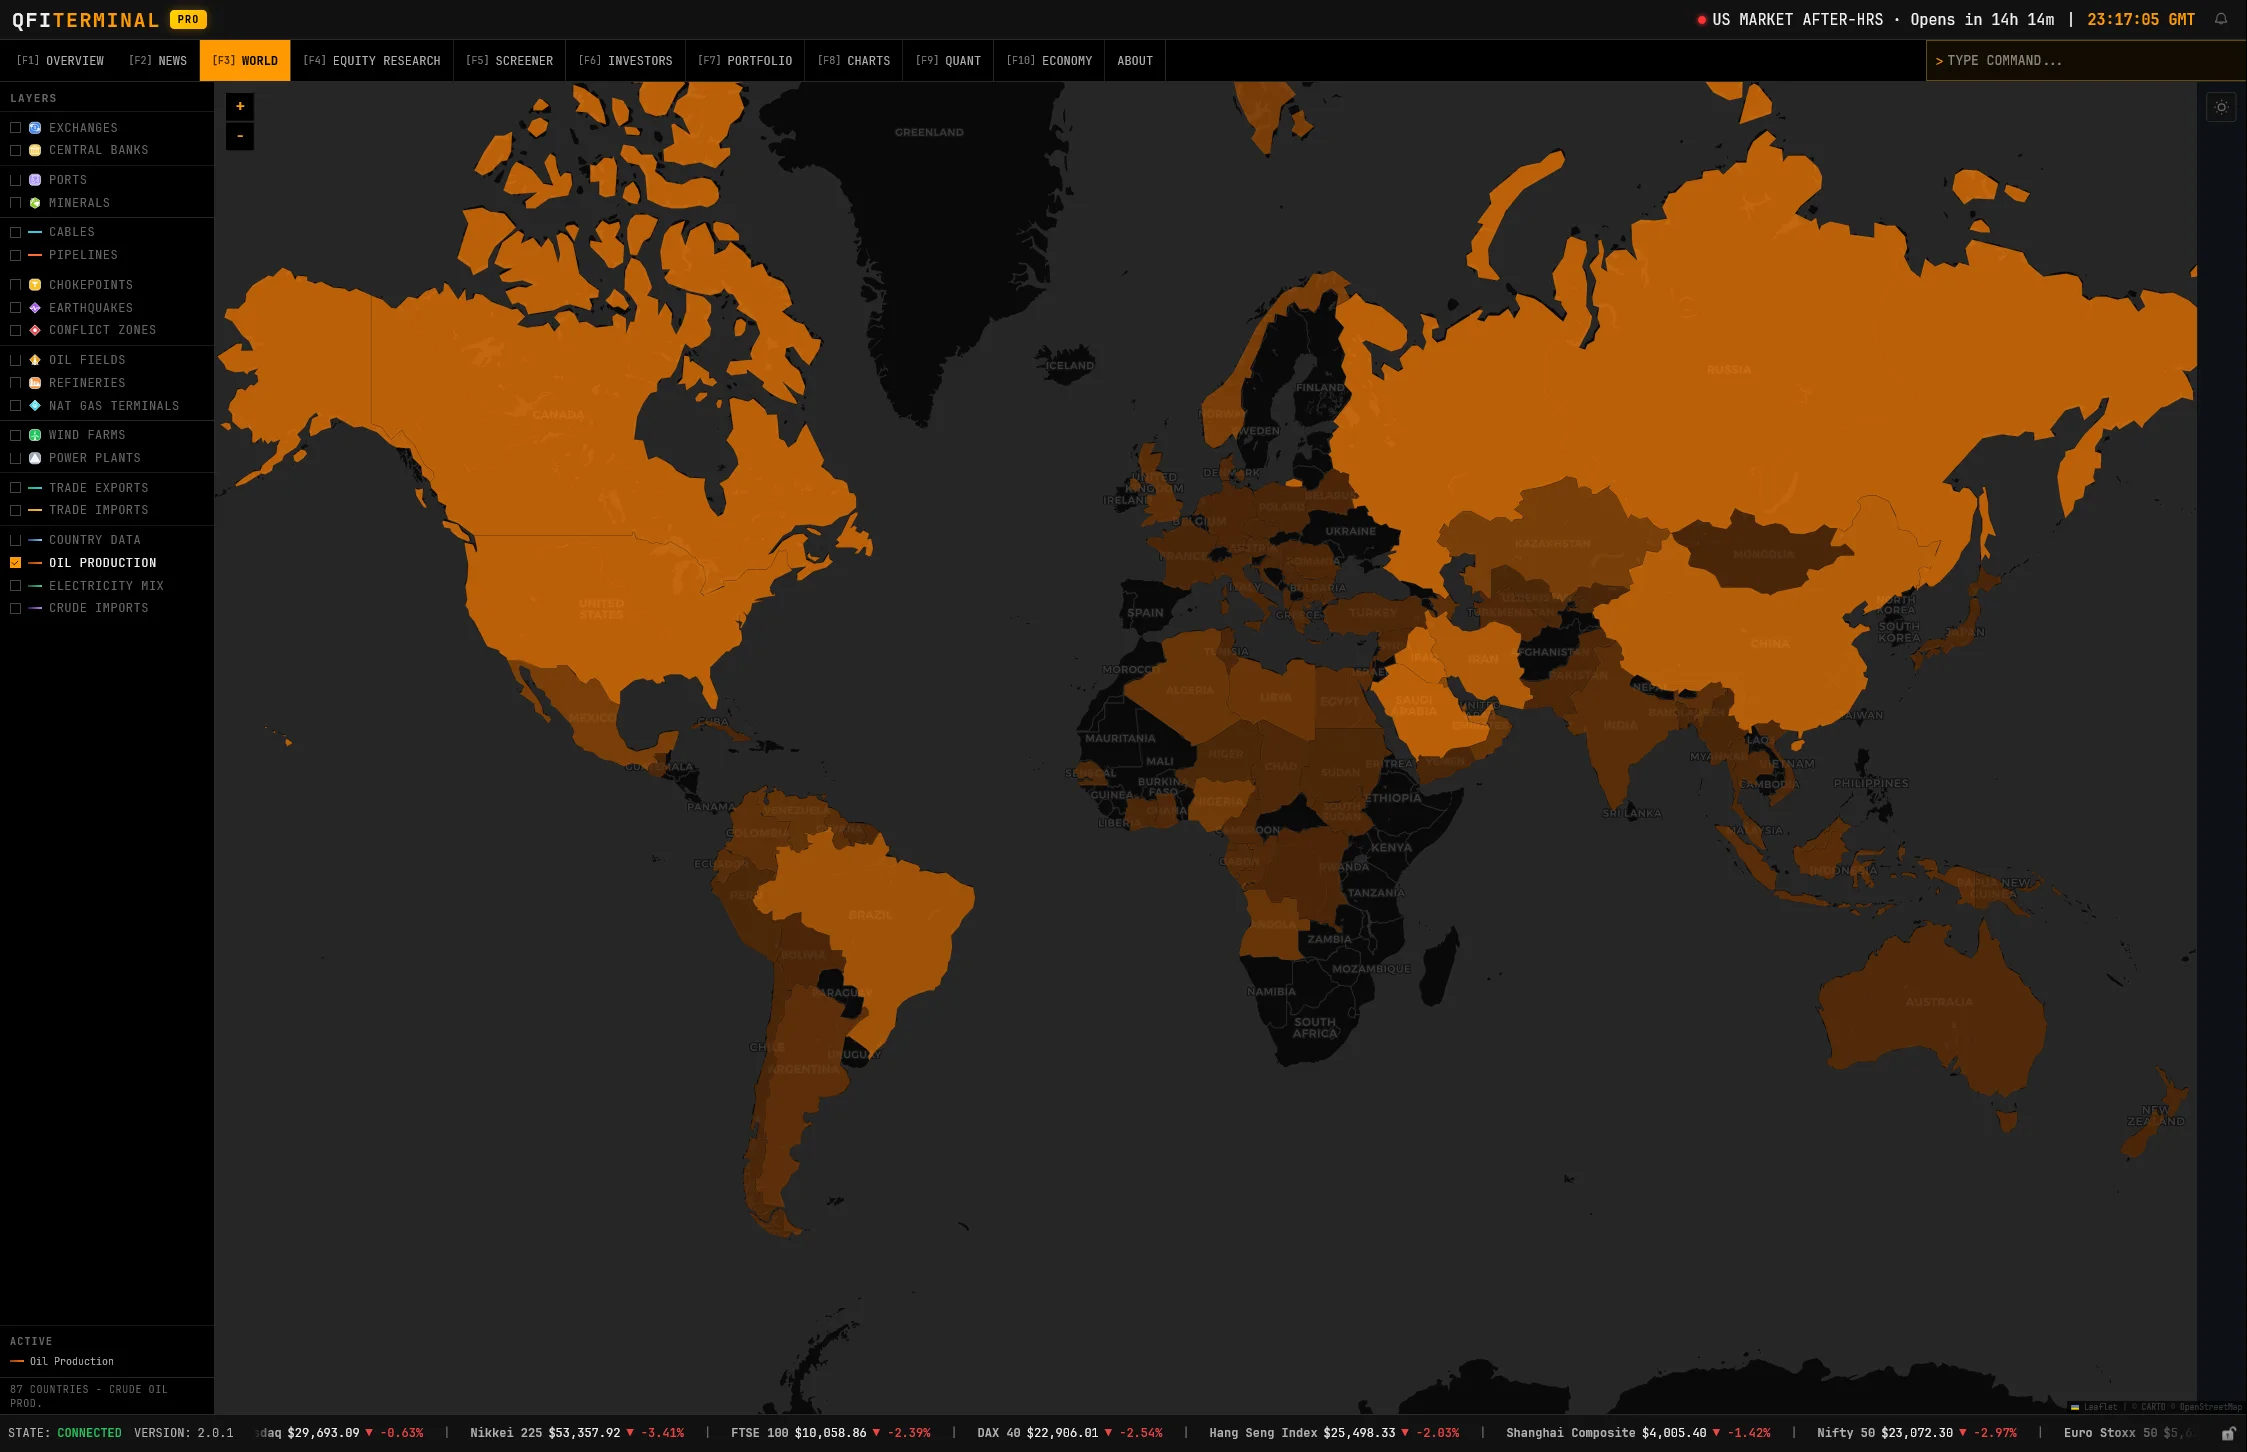Click the zoom out button on the map
Image resolution: width=2247 pixels, height=1452 pixels.
[240, 136]
